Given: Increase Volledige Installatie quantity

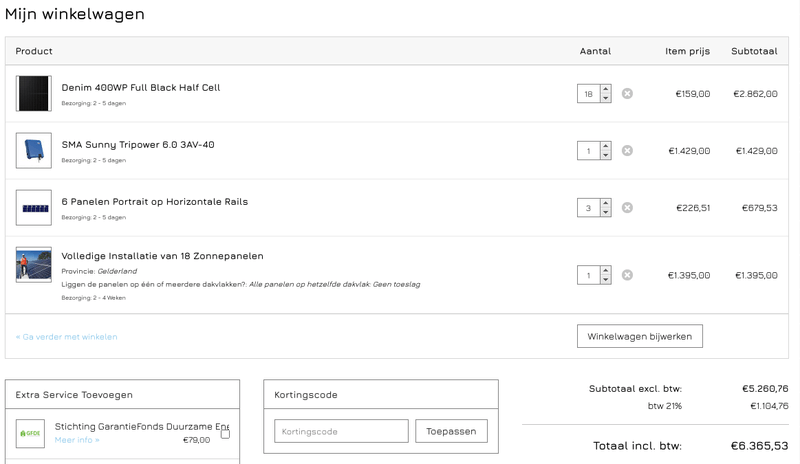Looking at the screenshot, I should pos(606,271).
